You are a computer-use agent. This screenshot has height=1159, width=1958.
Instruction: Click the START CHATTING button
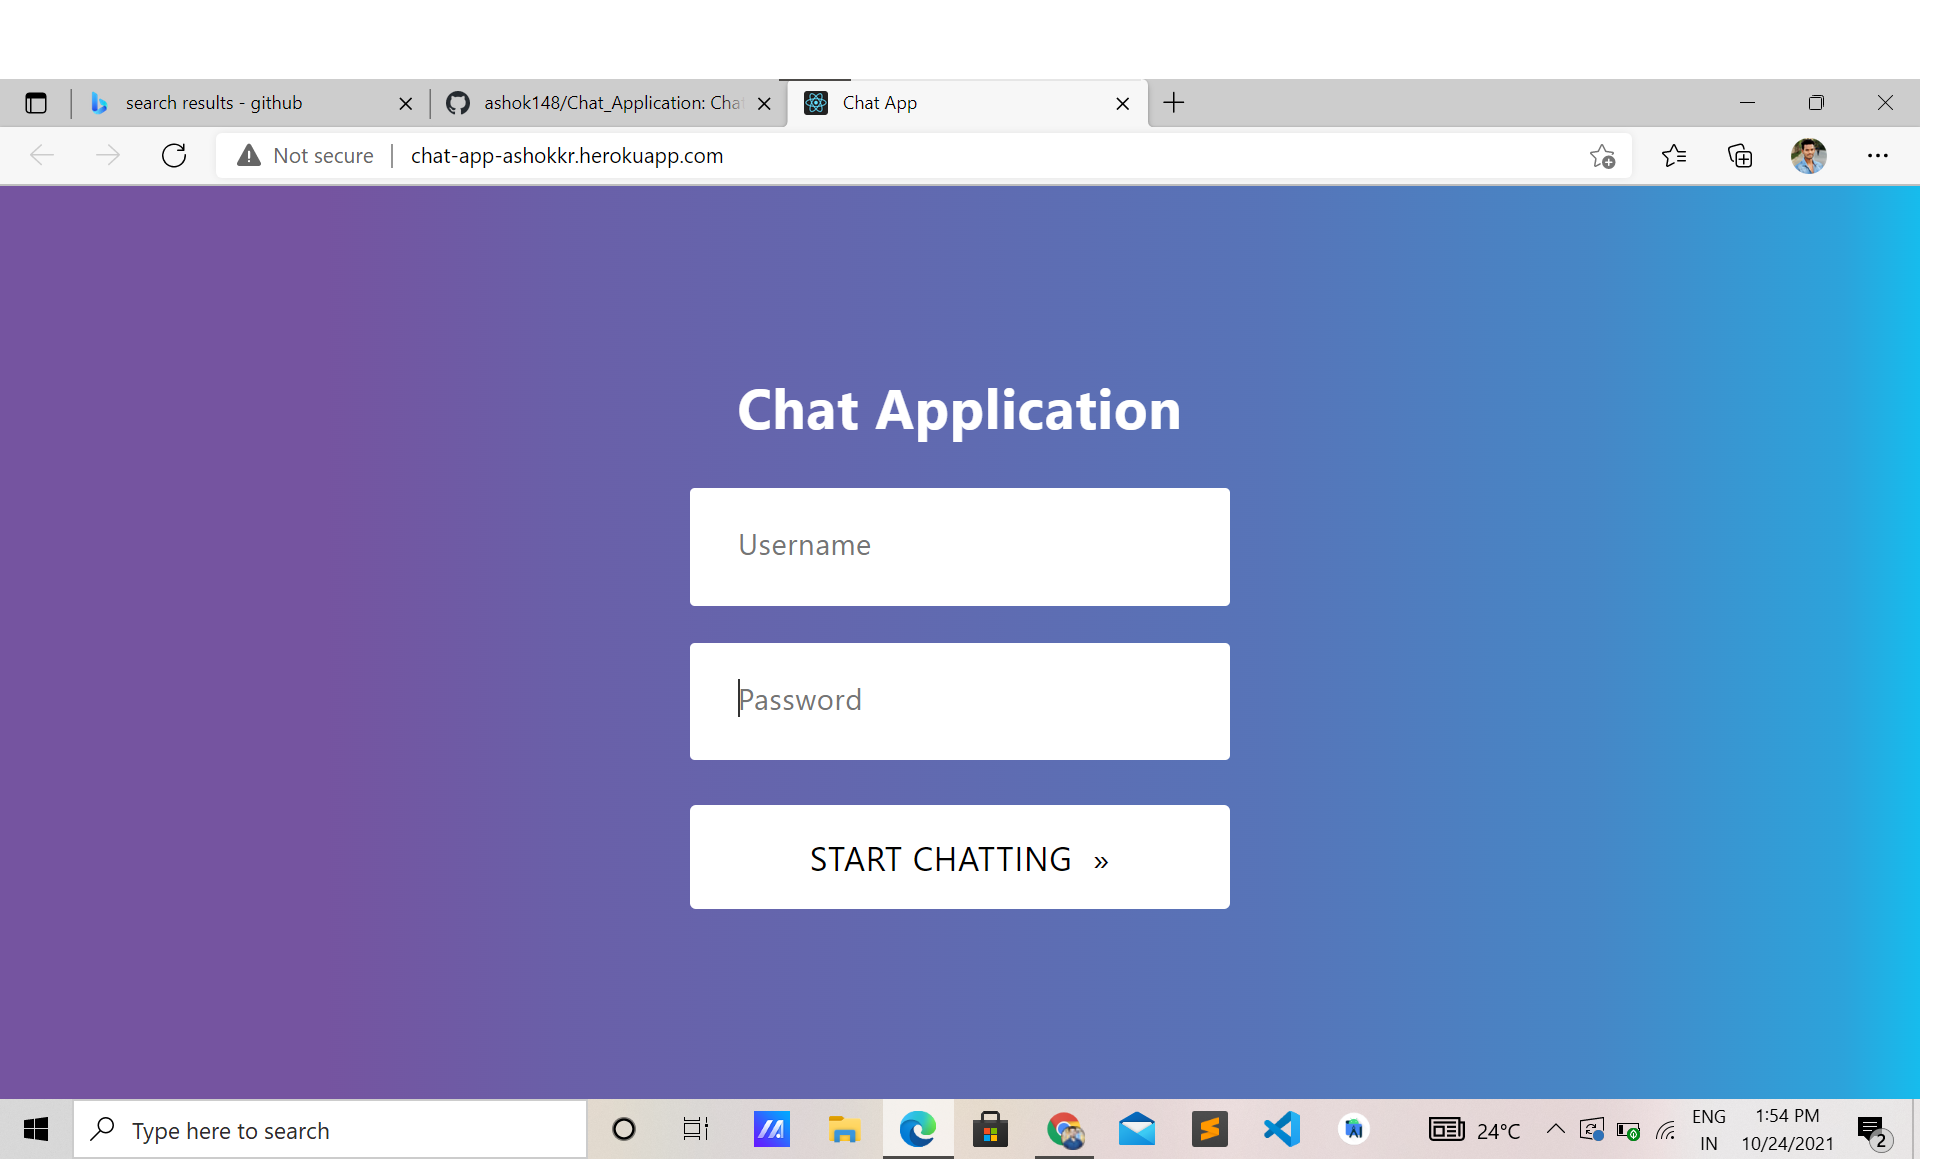coord(959,857)
